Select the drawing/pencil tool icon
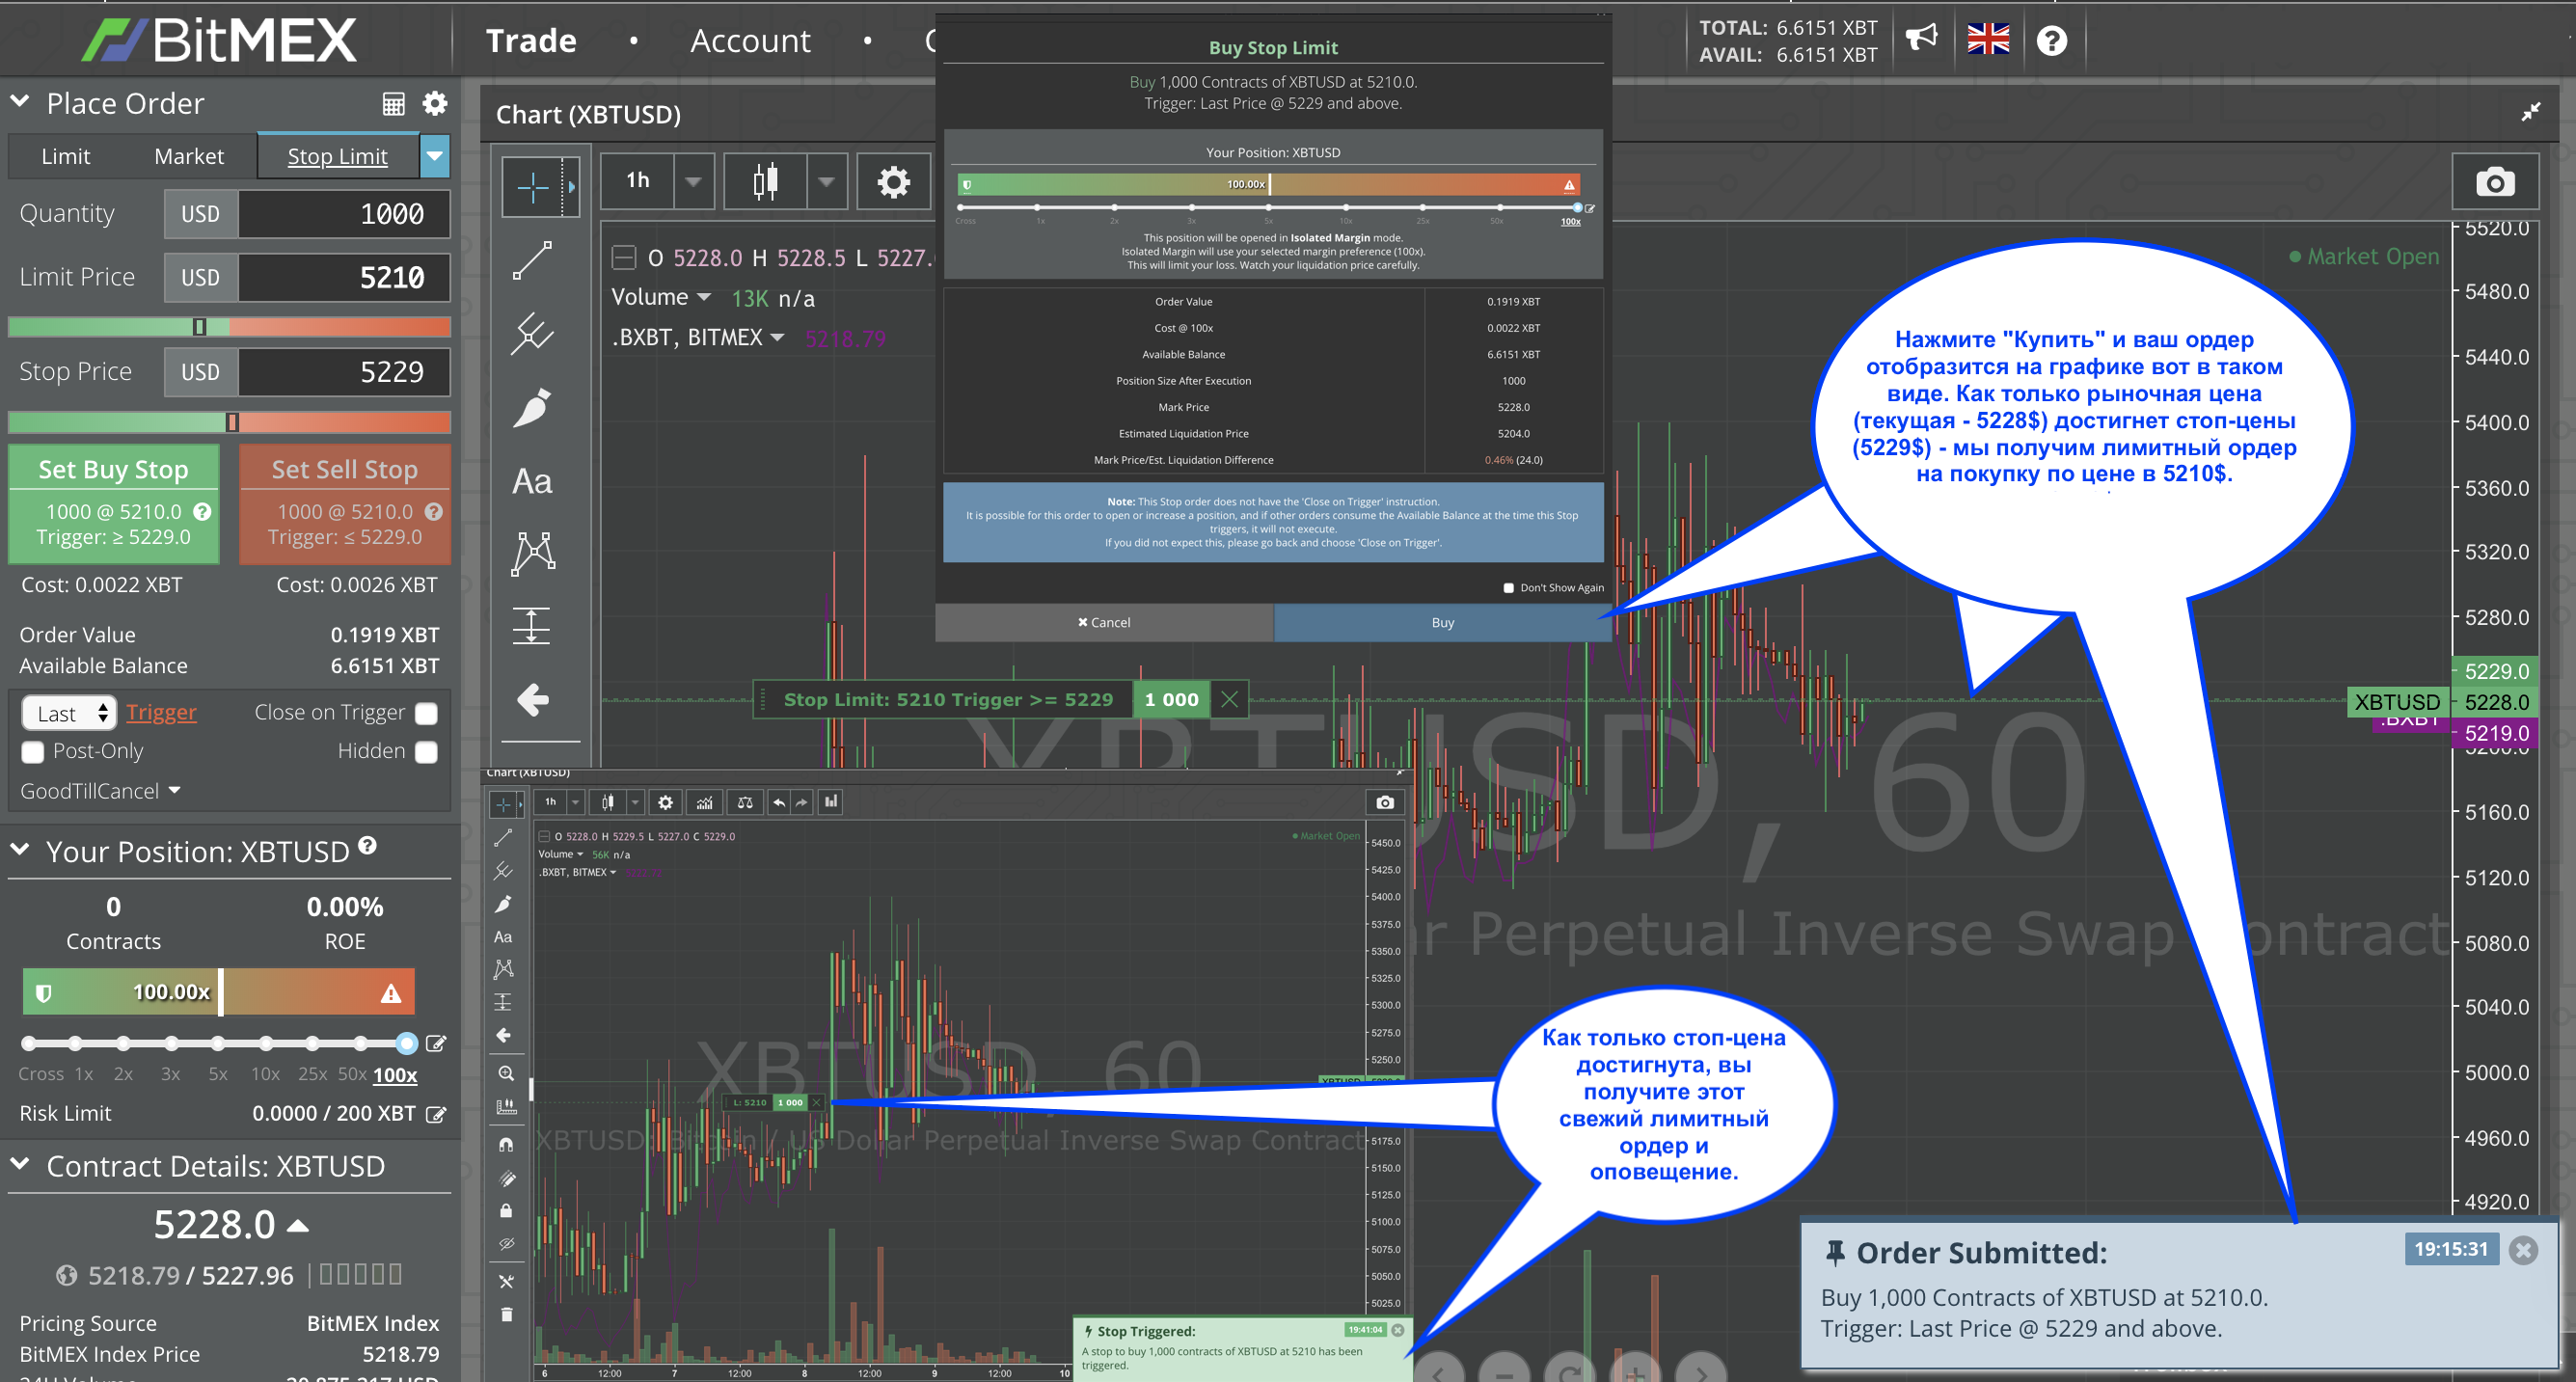Screen dimensions: 2576x1382 tap(533, 420)
